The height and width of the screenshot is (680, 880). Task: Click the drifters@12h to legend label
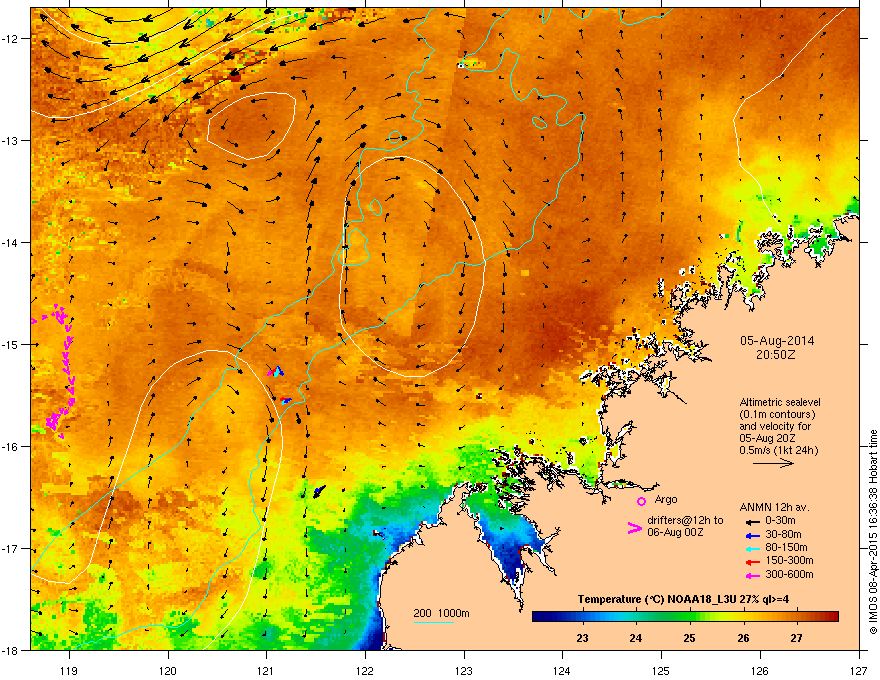(x=685, y=521)
